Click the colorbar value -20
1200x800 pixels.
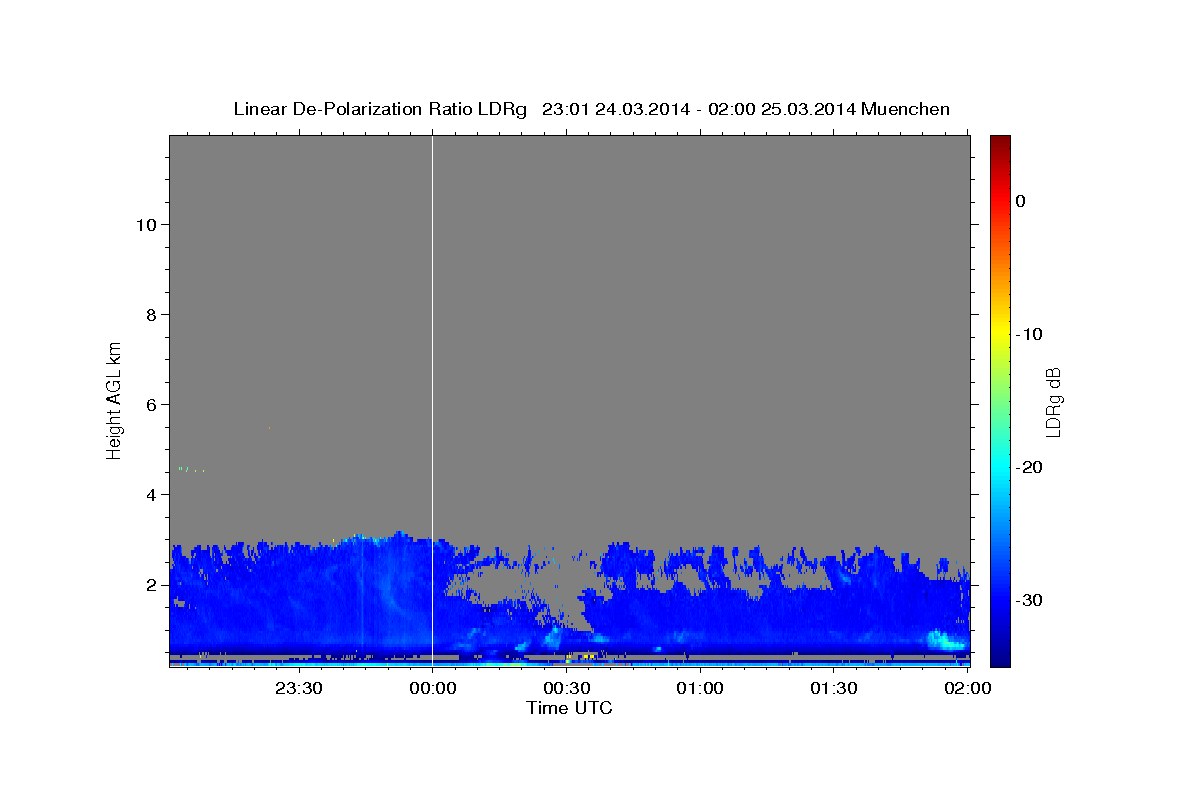click(1029, 467)
